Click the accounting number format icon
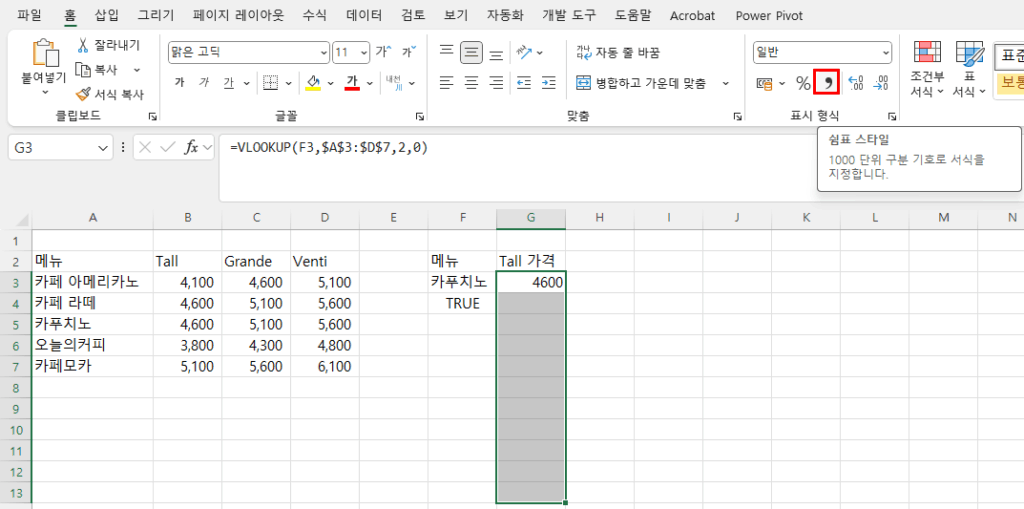This screenshot has height=509, width=1024. 765,83
